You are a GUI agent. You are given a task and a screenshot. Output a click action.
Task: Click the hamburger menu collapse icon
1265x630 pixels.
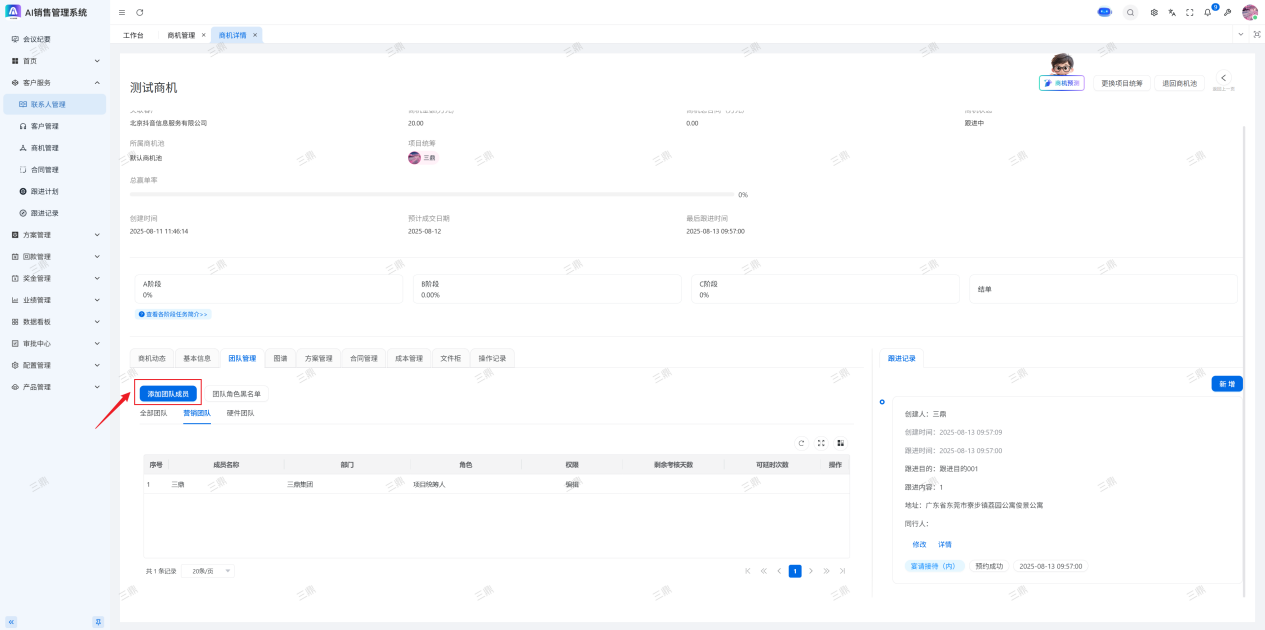[122, 13]
